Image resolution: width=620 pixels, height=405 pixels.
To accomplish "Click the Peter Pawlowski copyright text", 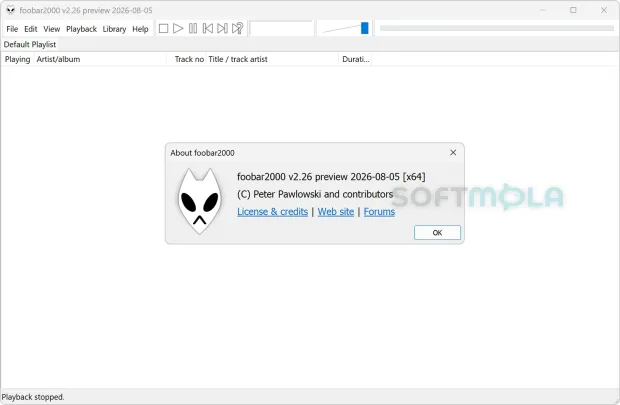I will (x=315, y=194).
